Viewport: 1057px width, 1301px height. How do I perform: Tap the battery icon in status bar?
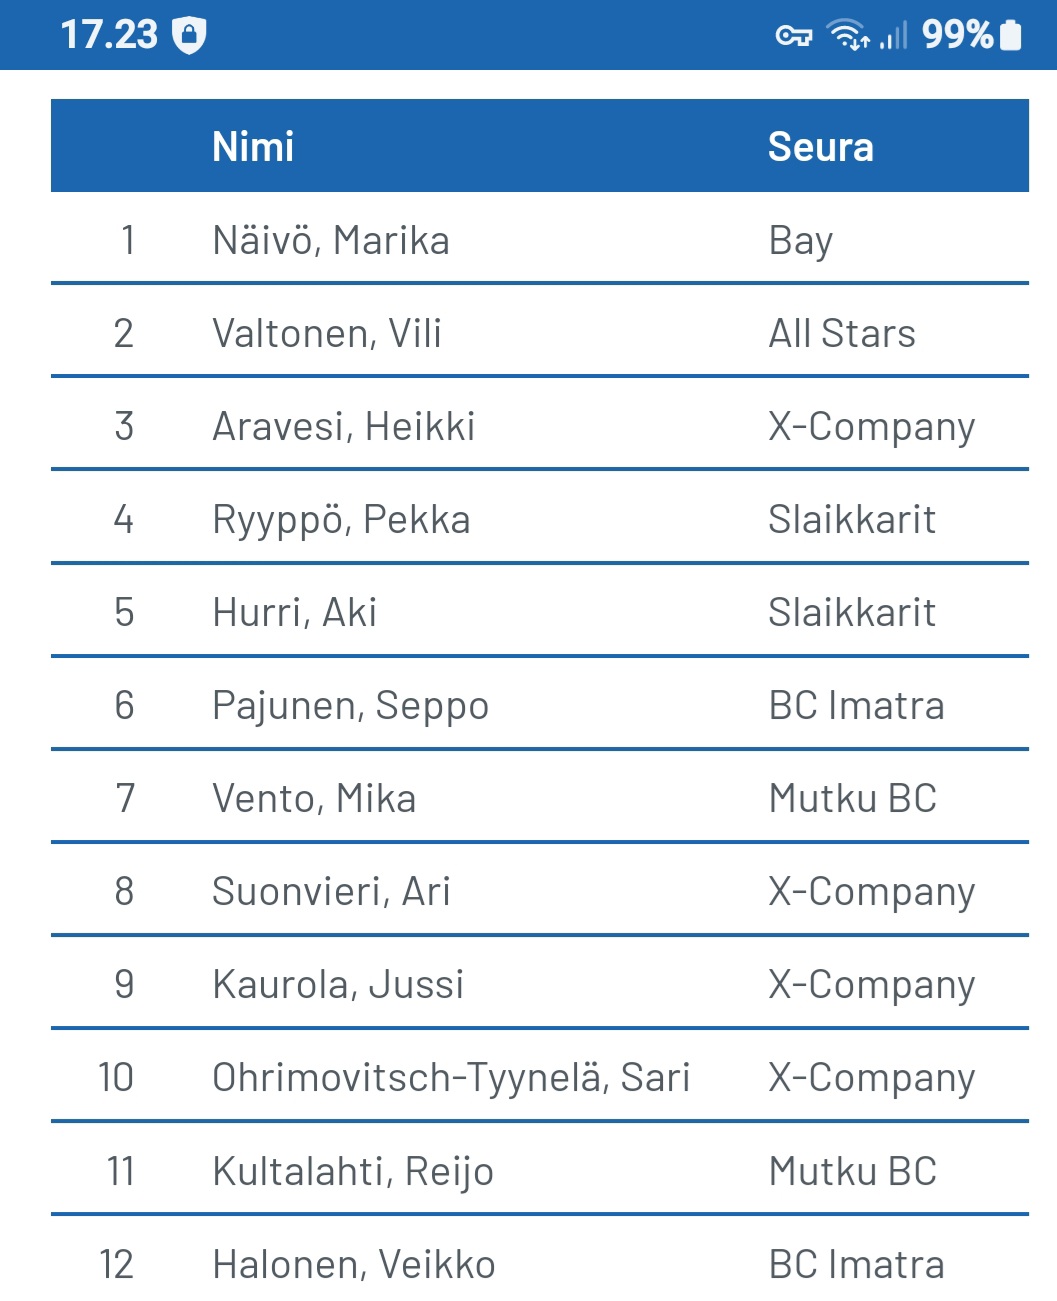click(x=1011, y=35)
